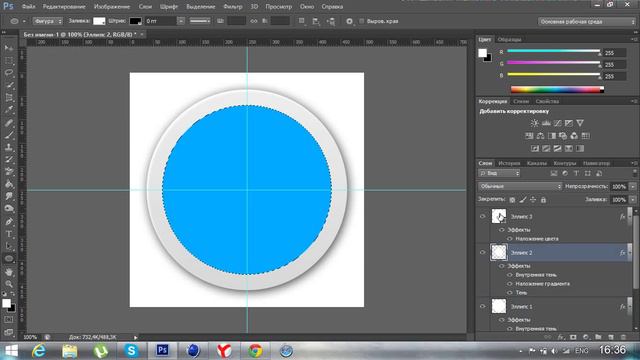Open the Фигура tool mode dropdown

[x=48, y=21]
